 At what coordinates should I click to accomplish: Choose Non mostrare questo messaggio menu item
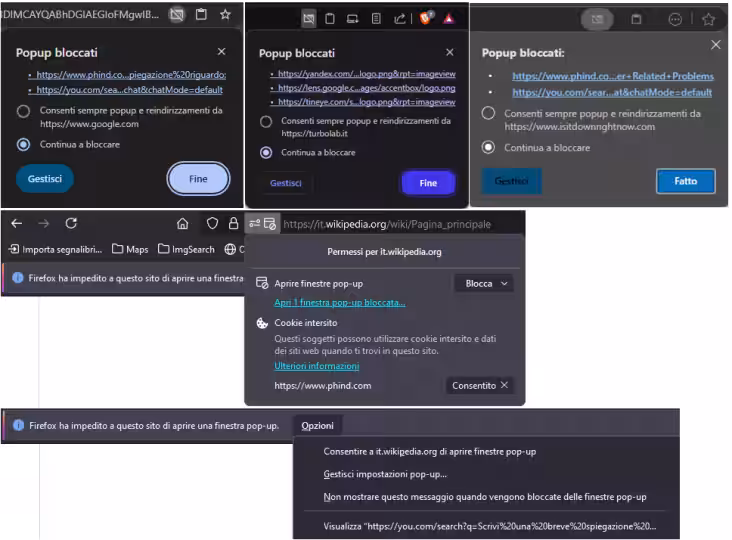tap(485, 497)
